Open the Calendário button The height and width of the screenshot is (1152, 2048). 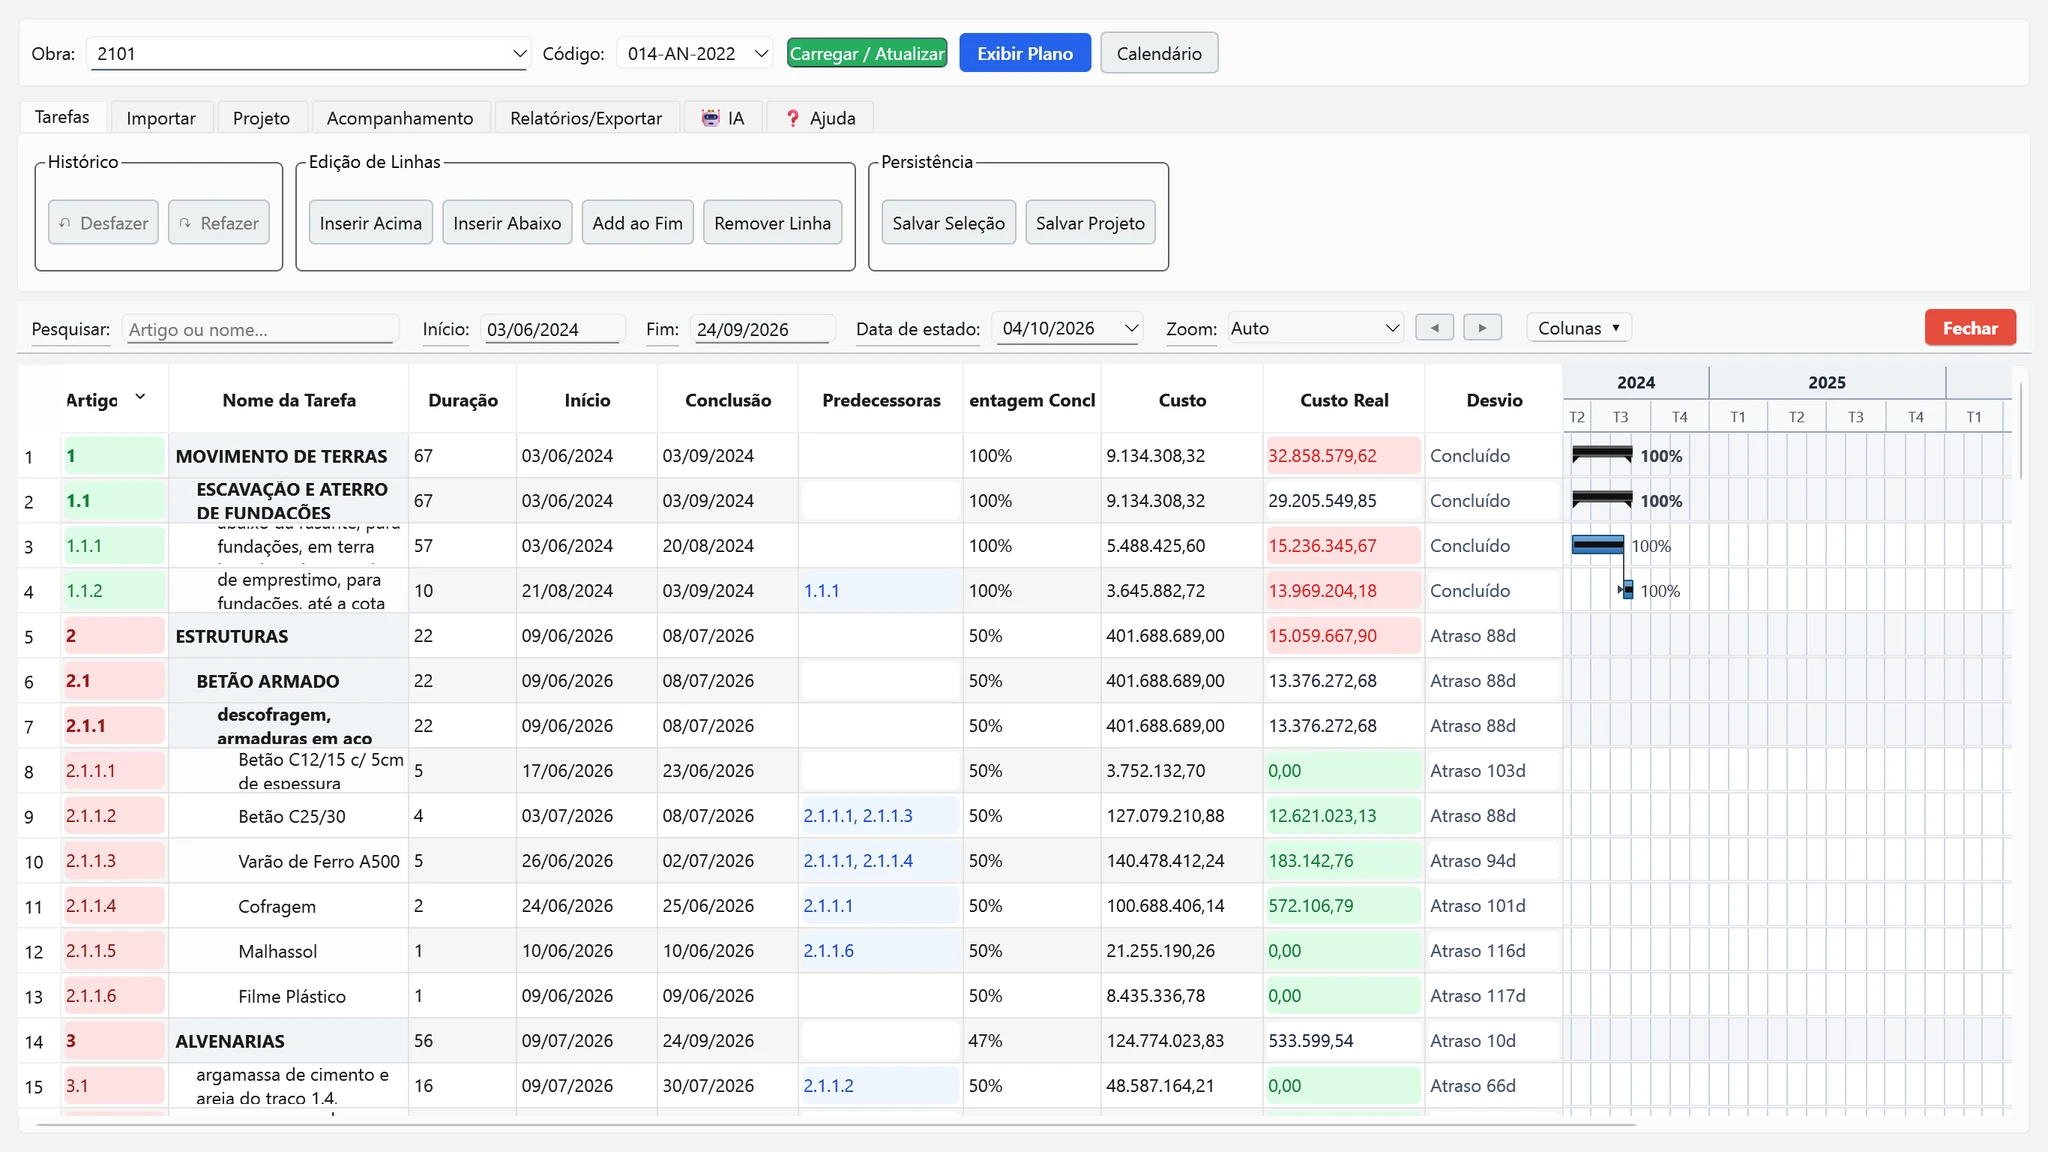tap(1159, 53)
